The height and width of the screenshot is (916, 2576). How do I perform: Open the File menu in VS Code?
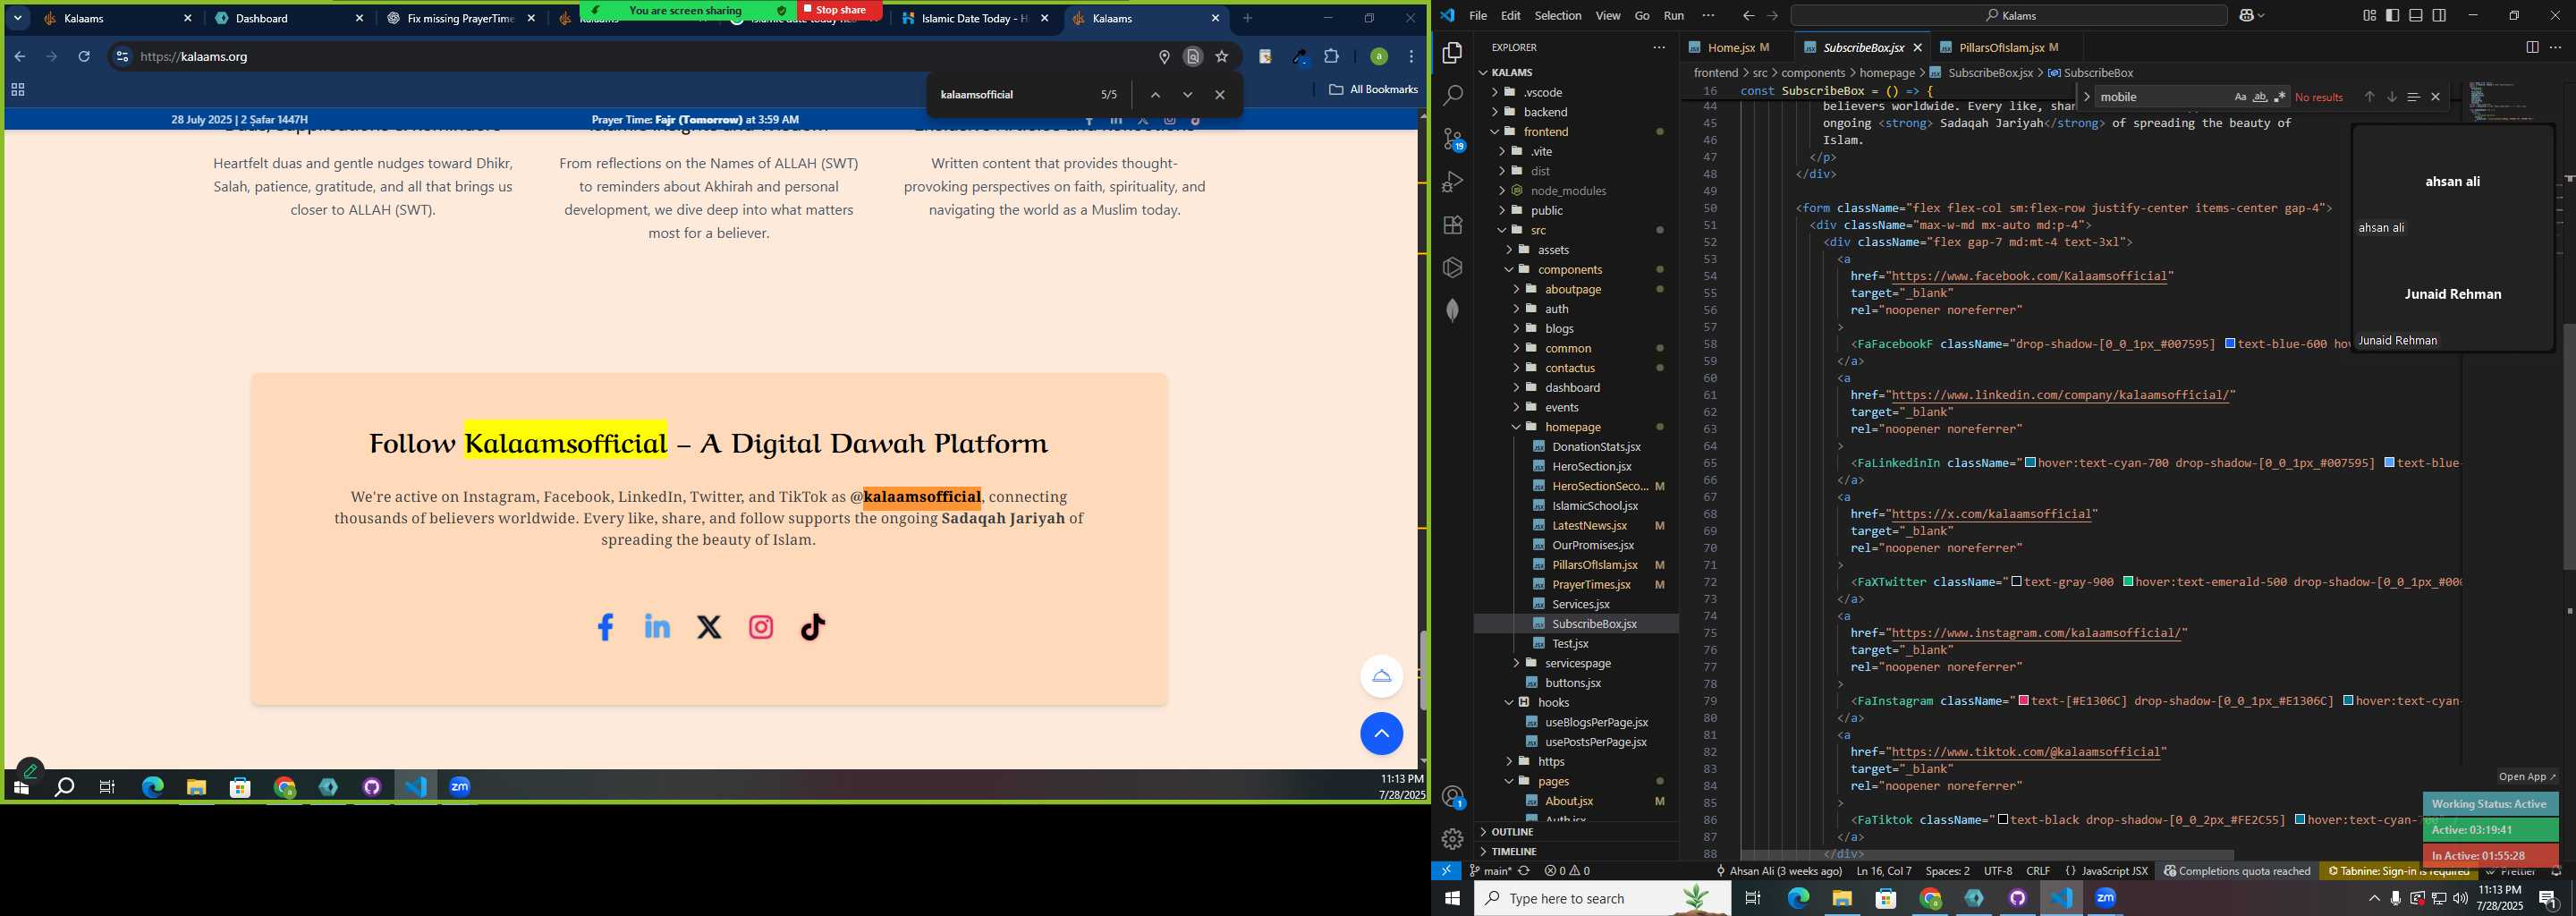point(1478,15)
